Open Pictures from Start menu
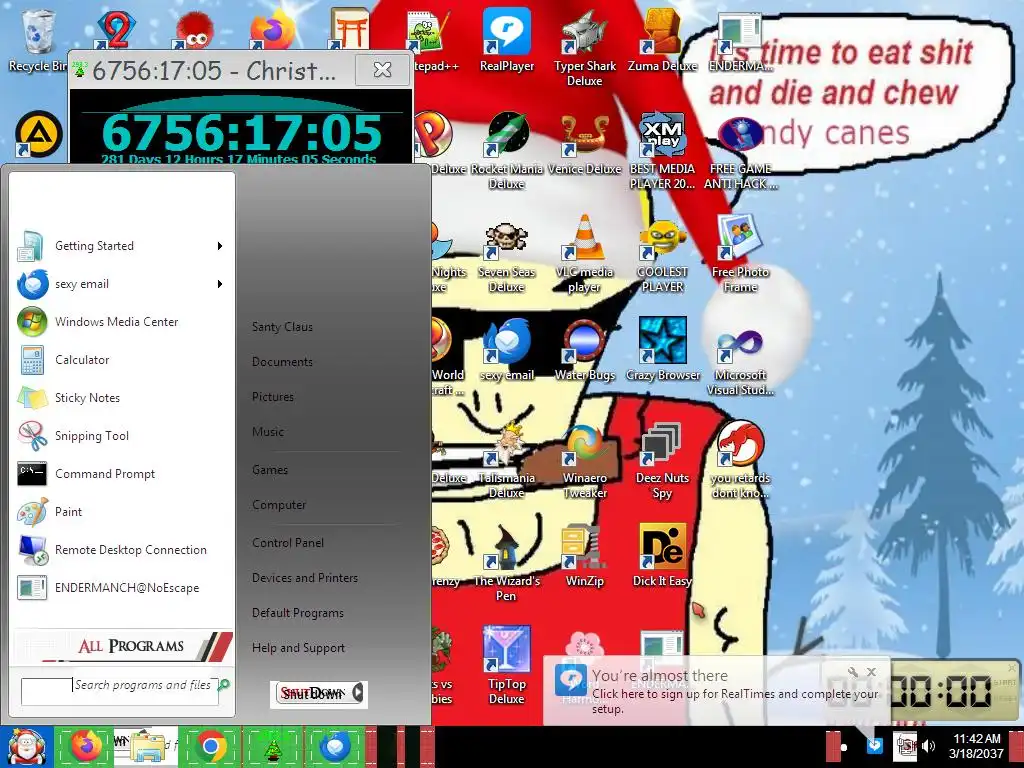The height and width of the screenshot is (768, 1024). click(273, 396)
